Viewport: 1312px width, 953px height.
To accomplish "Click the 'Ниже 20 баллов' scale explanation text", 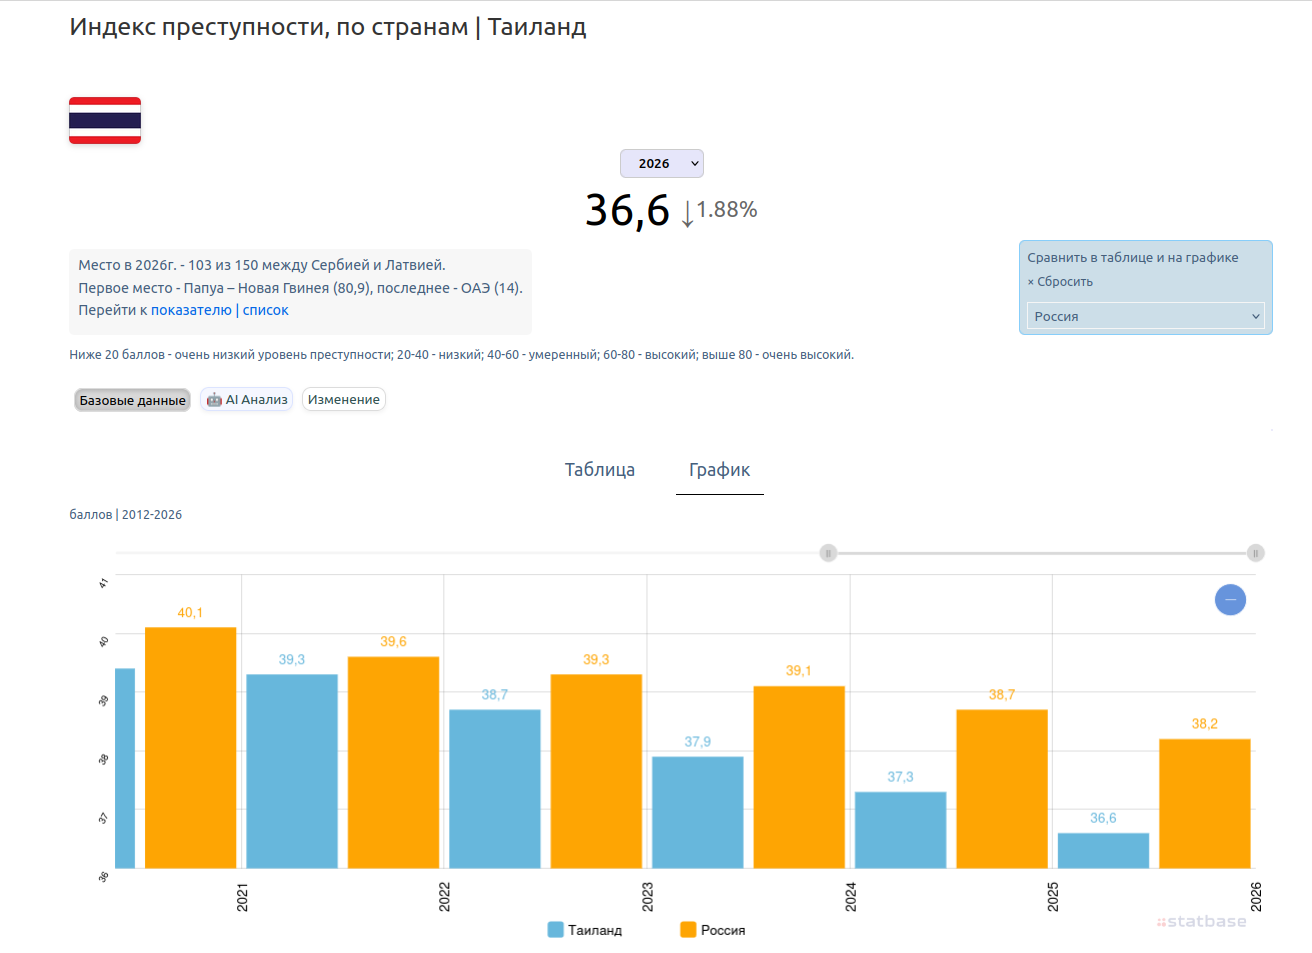I will click(461, 355).
